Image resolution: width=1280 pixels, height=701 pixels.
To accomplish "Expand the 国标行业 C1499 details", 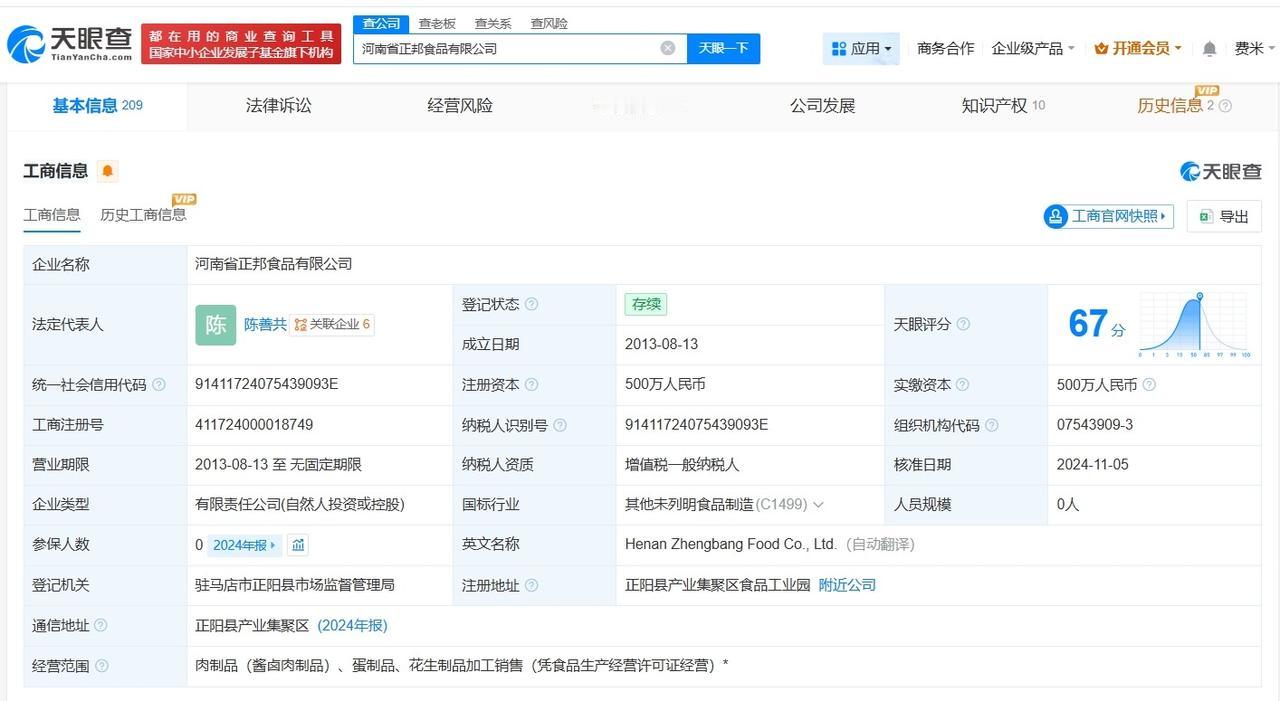I will 818,505.
